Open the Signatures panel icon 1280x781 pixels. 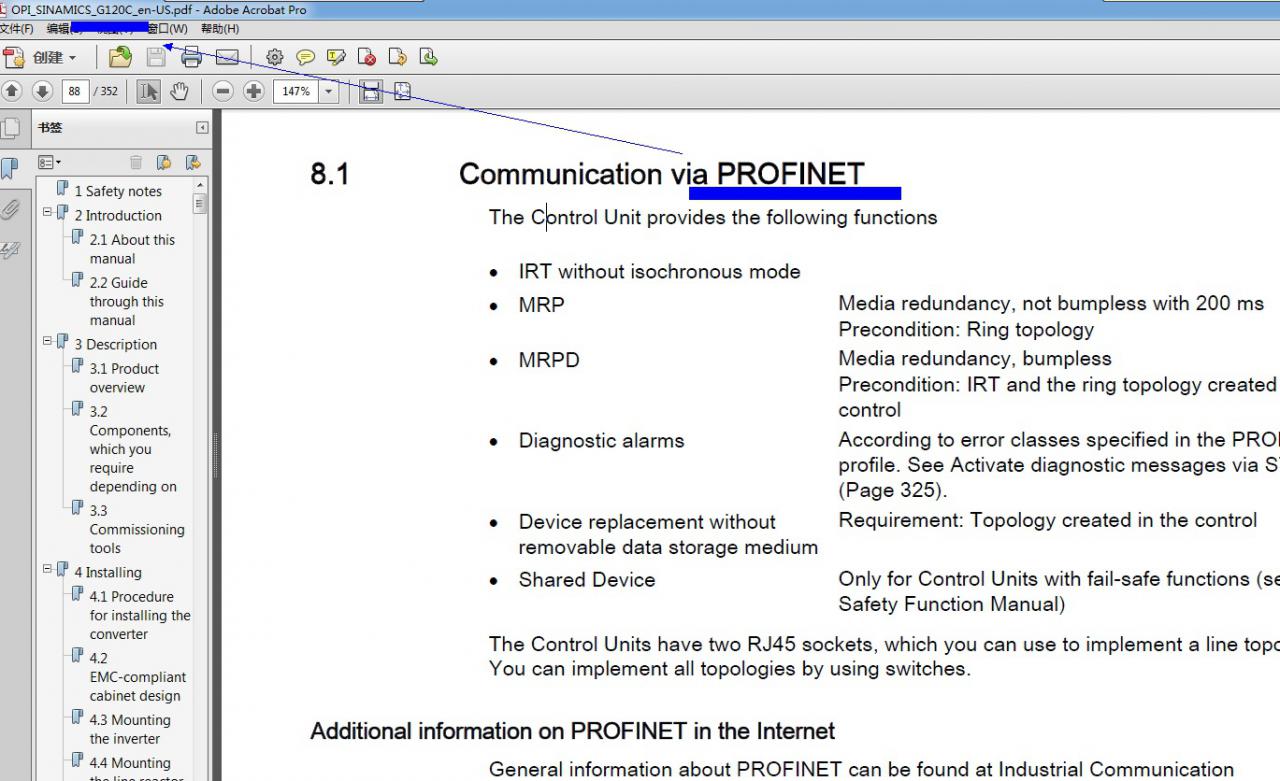[10, 250]
